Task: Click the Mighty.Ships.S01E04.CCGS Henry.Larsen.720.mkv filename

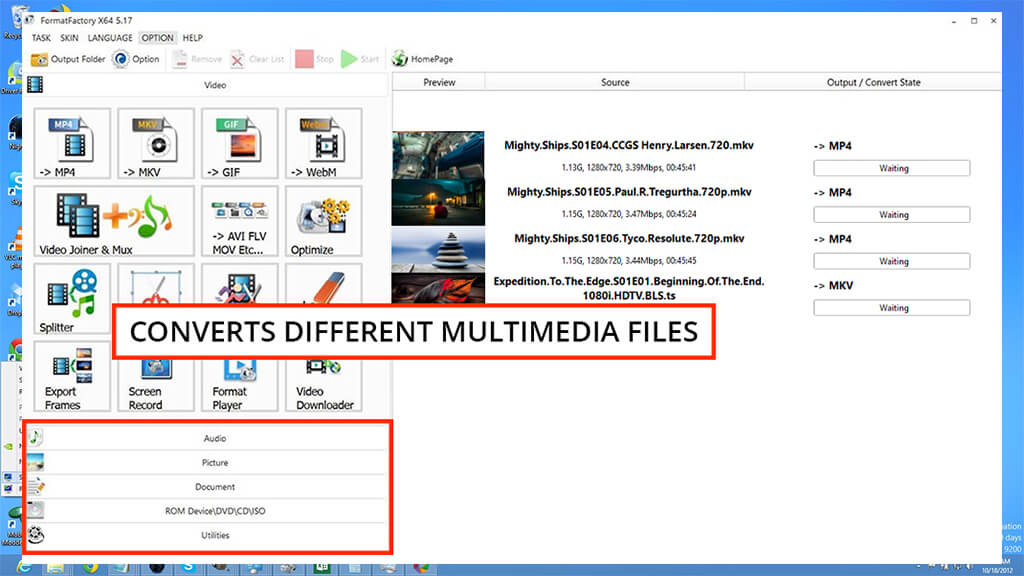Action: 629,145
